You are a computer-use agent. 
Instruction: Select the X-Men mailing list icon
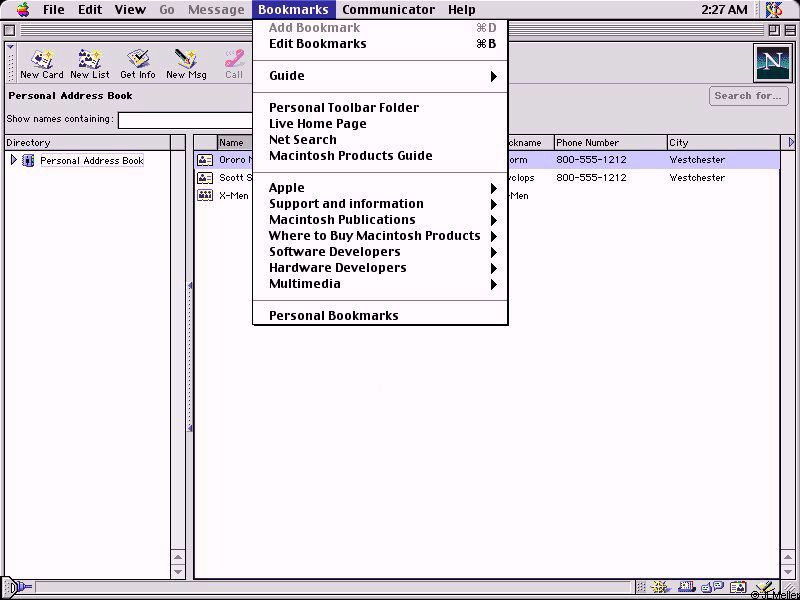click(x=205, y=196)
